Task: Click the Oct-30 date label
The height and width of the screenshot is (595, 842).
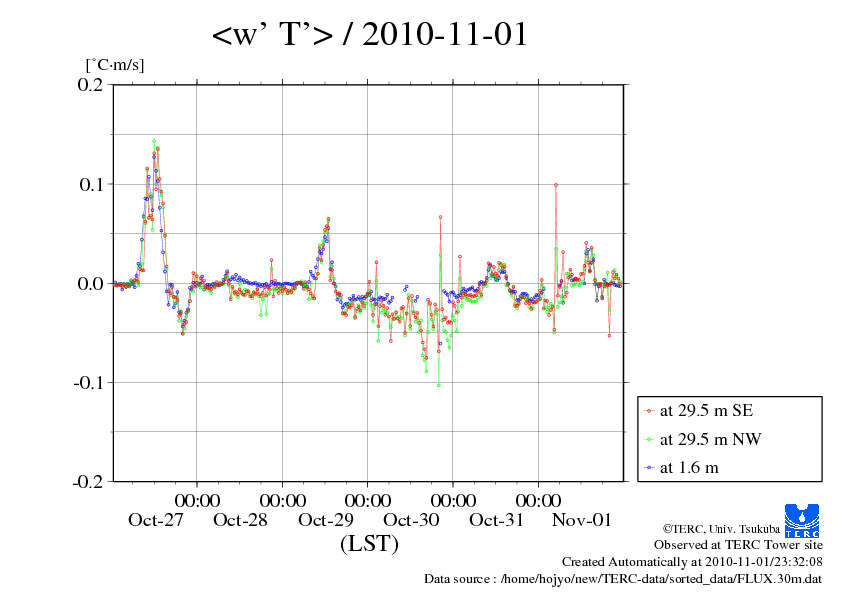Action: pos(411,520)
